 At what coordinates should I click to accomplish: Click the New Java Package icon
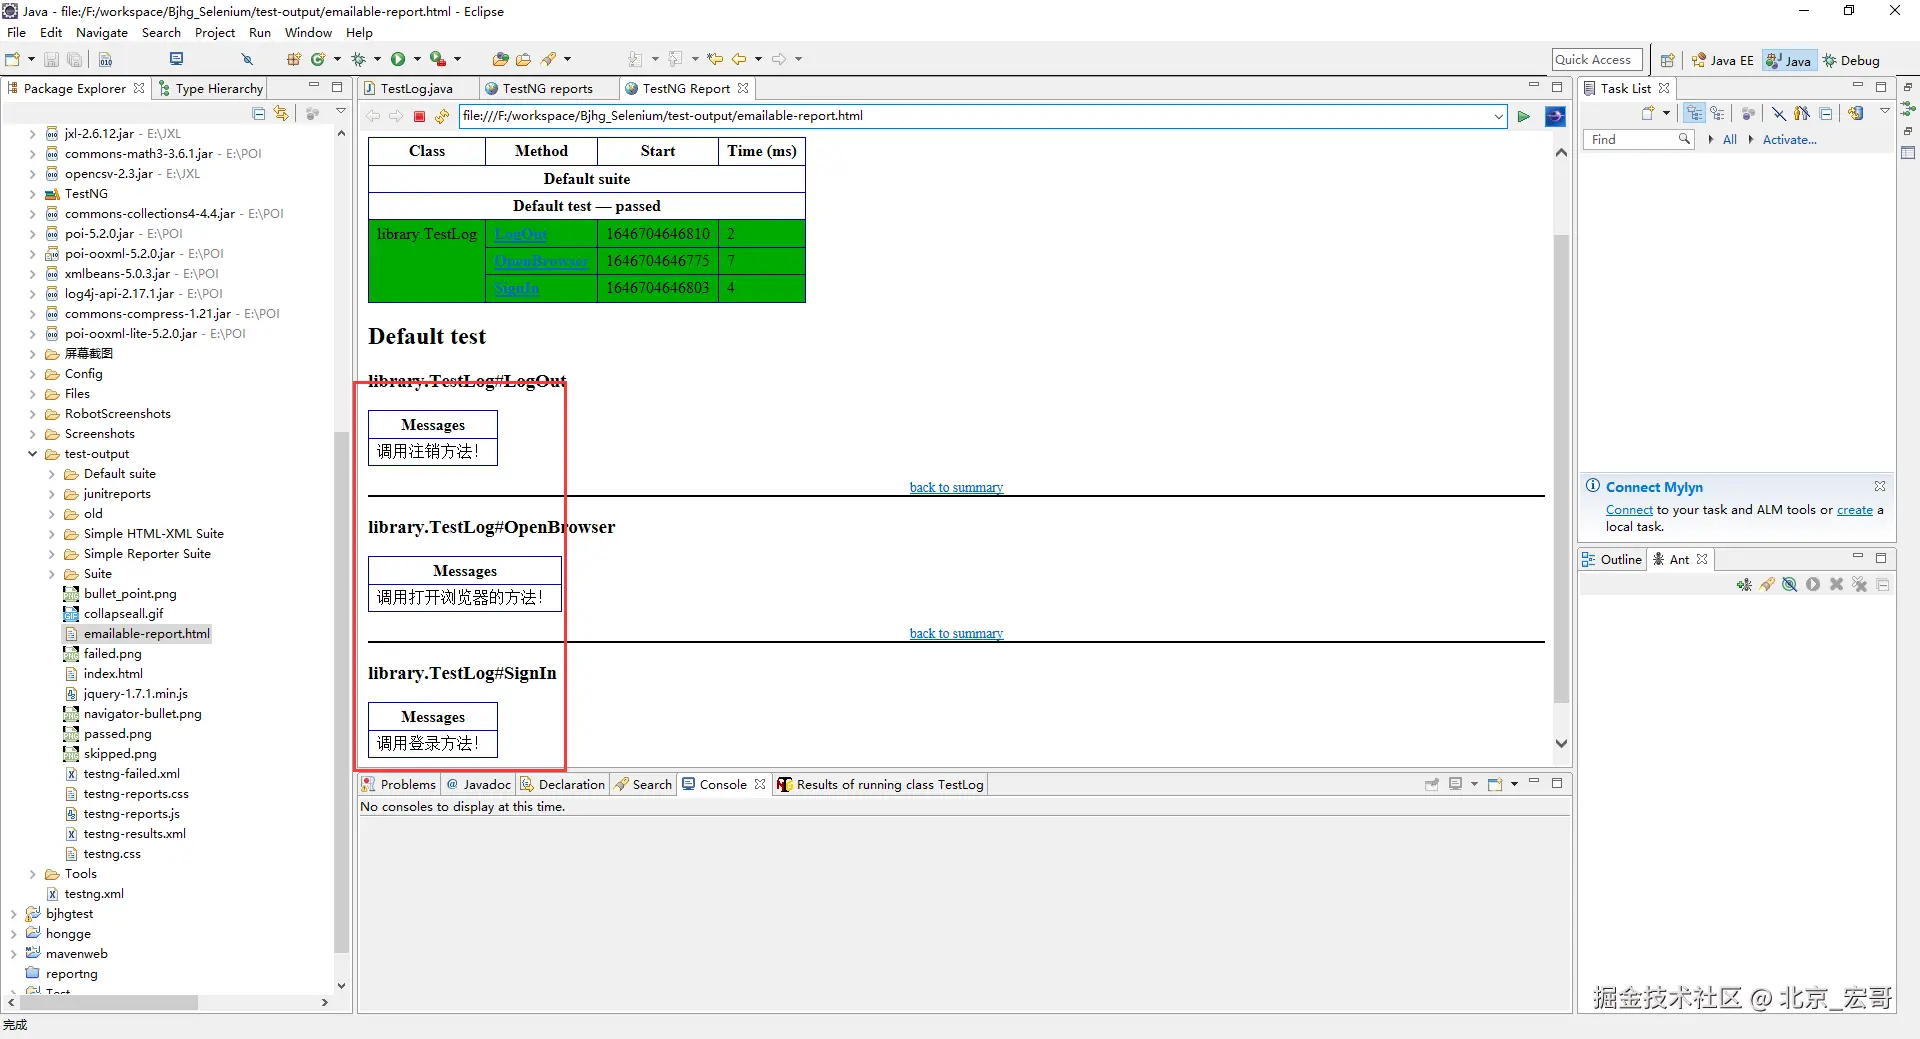click(294, 59)
